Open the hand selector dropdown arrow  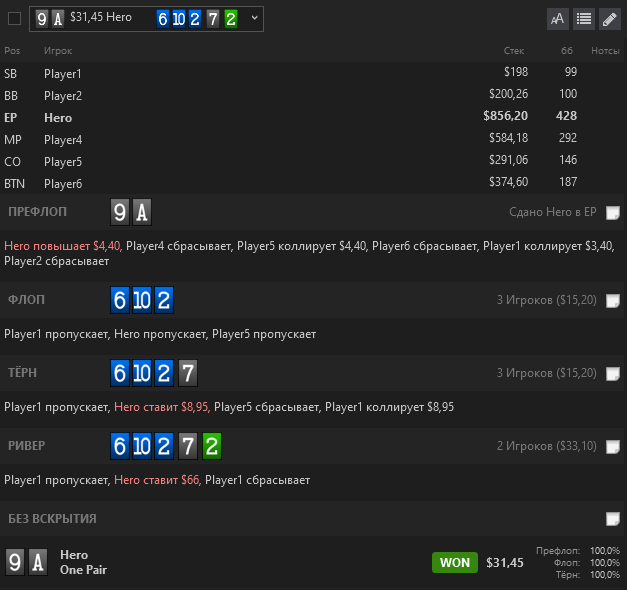(x=254, y=18)
